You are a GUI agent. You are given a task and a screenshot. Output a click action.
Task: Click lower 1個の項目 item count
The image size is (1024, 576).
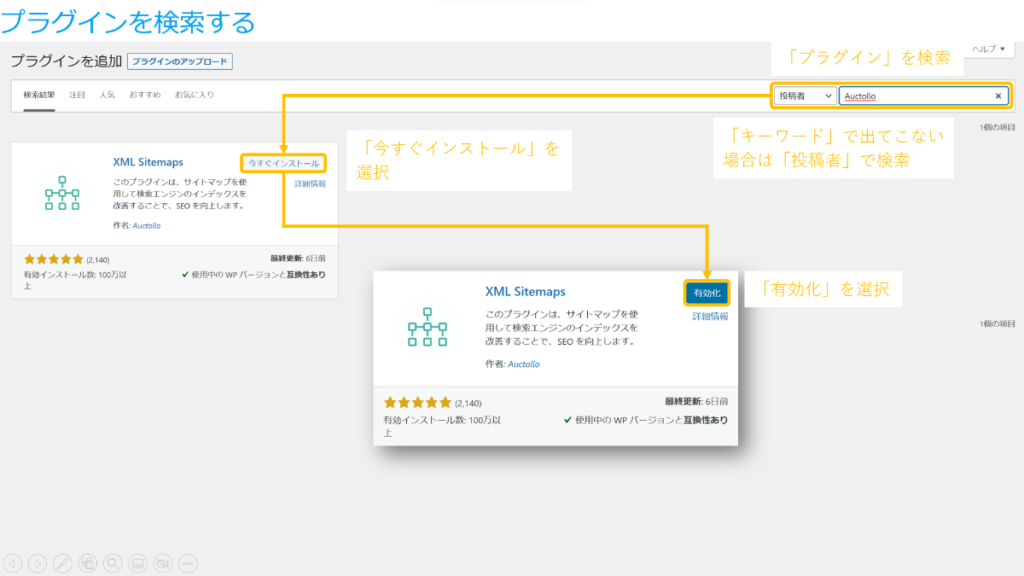(x=997, y=324)
